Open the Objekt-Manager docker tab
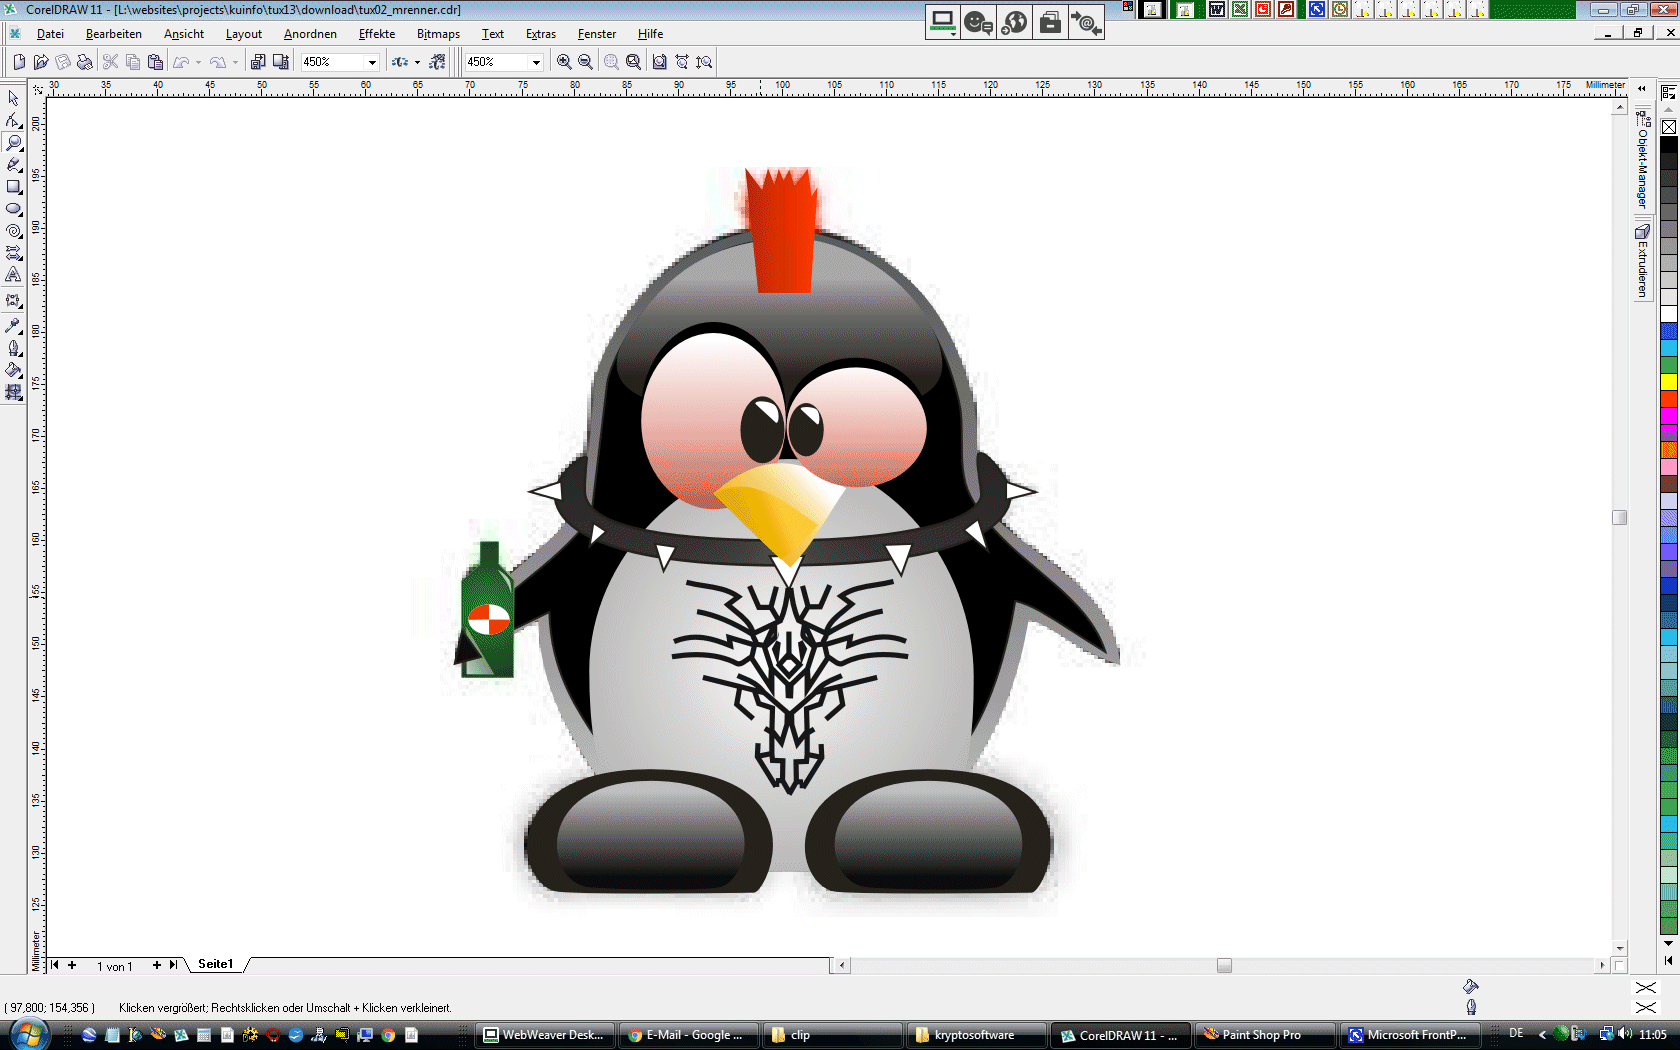Image resolution: width=1680 pixels, height=1050 pixels. point(1643,160)
